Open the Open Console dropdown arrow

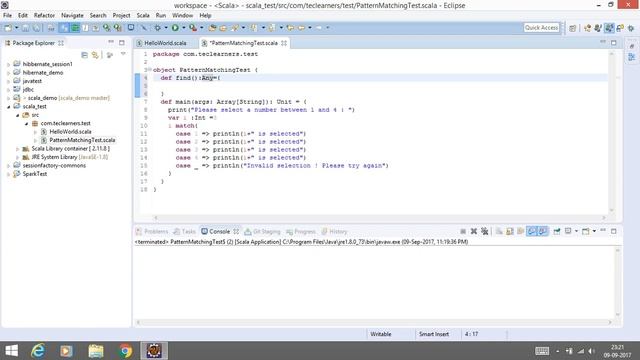(594, 231)
